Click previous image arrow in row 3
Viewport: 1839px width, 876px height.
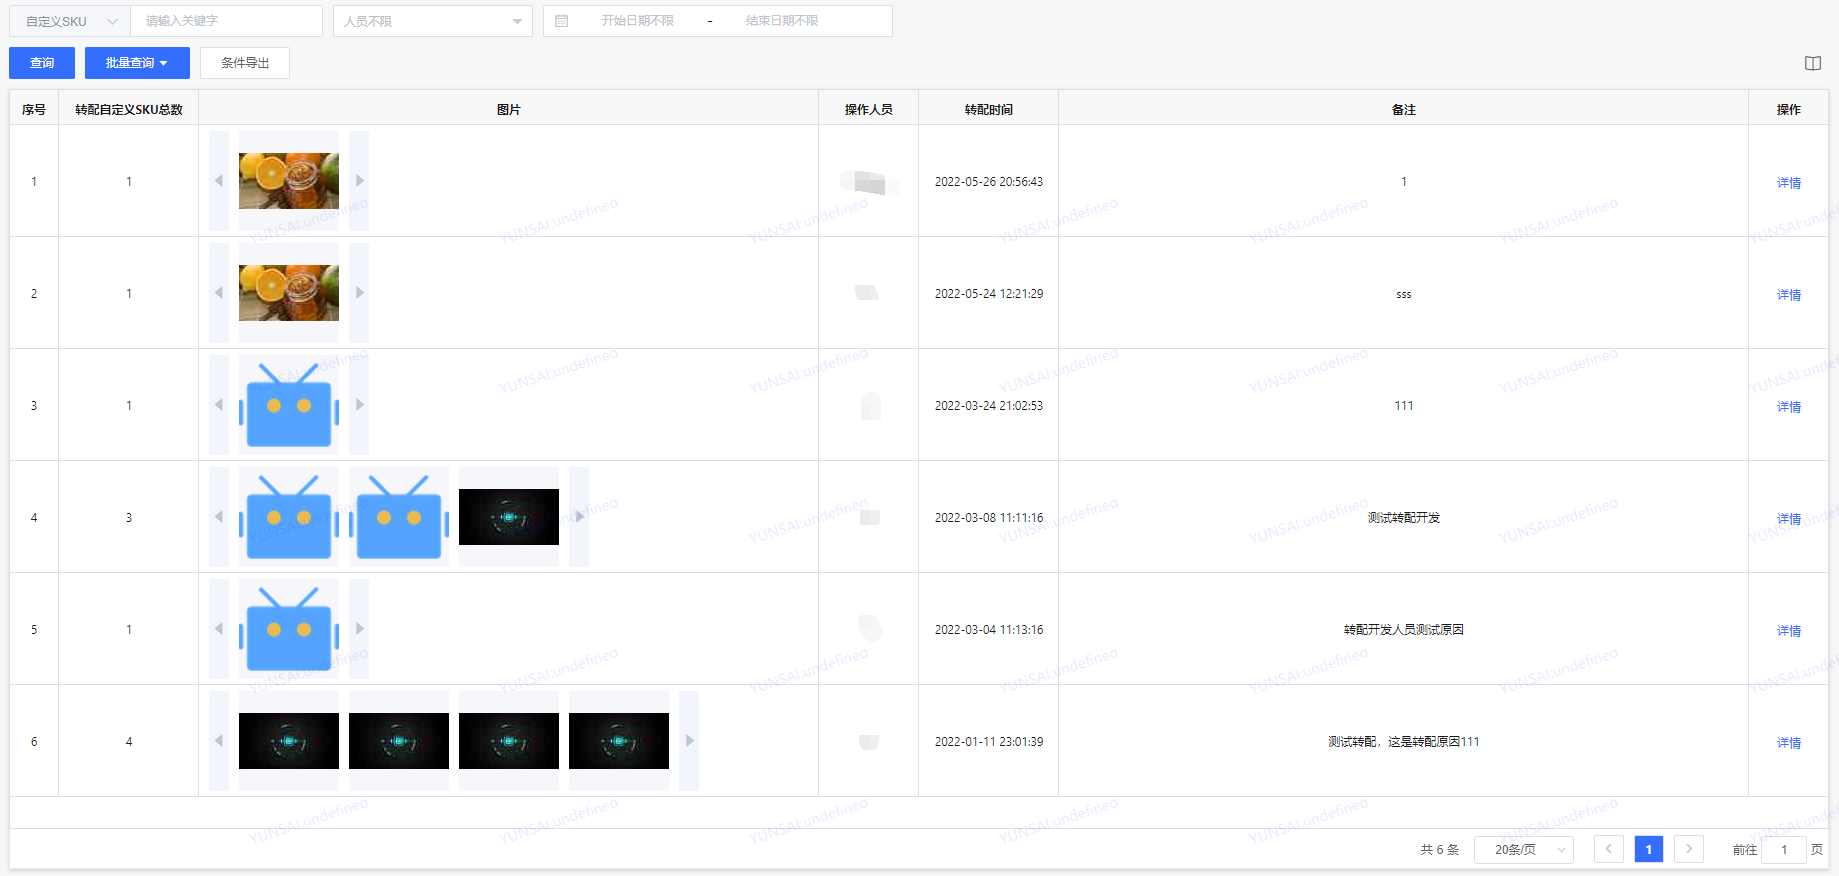tap(219, 405)
